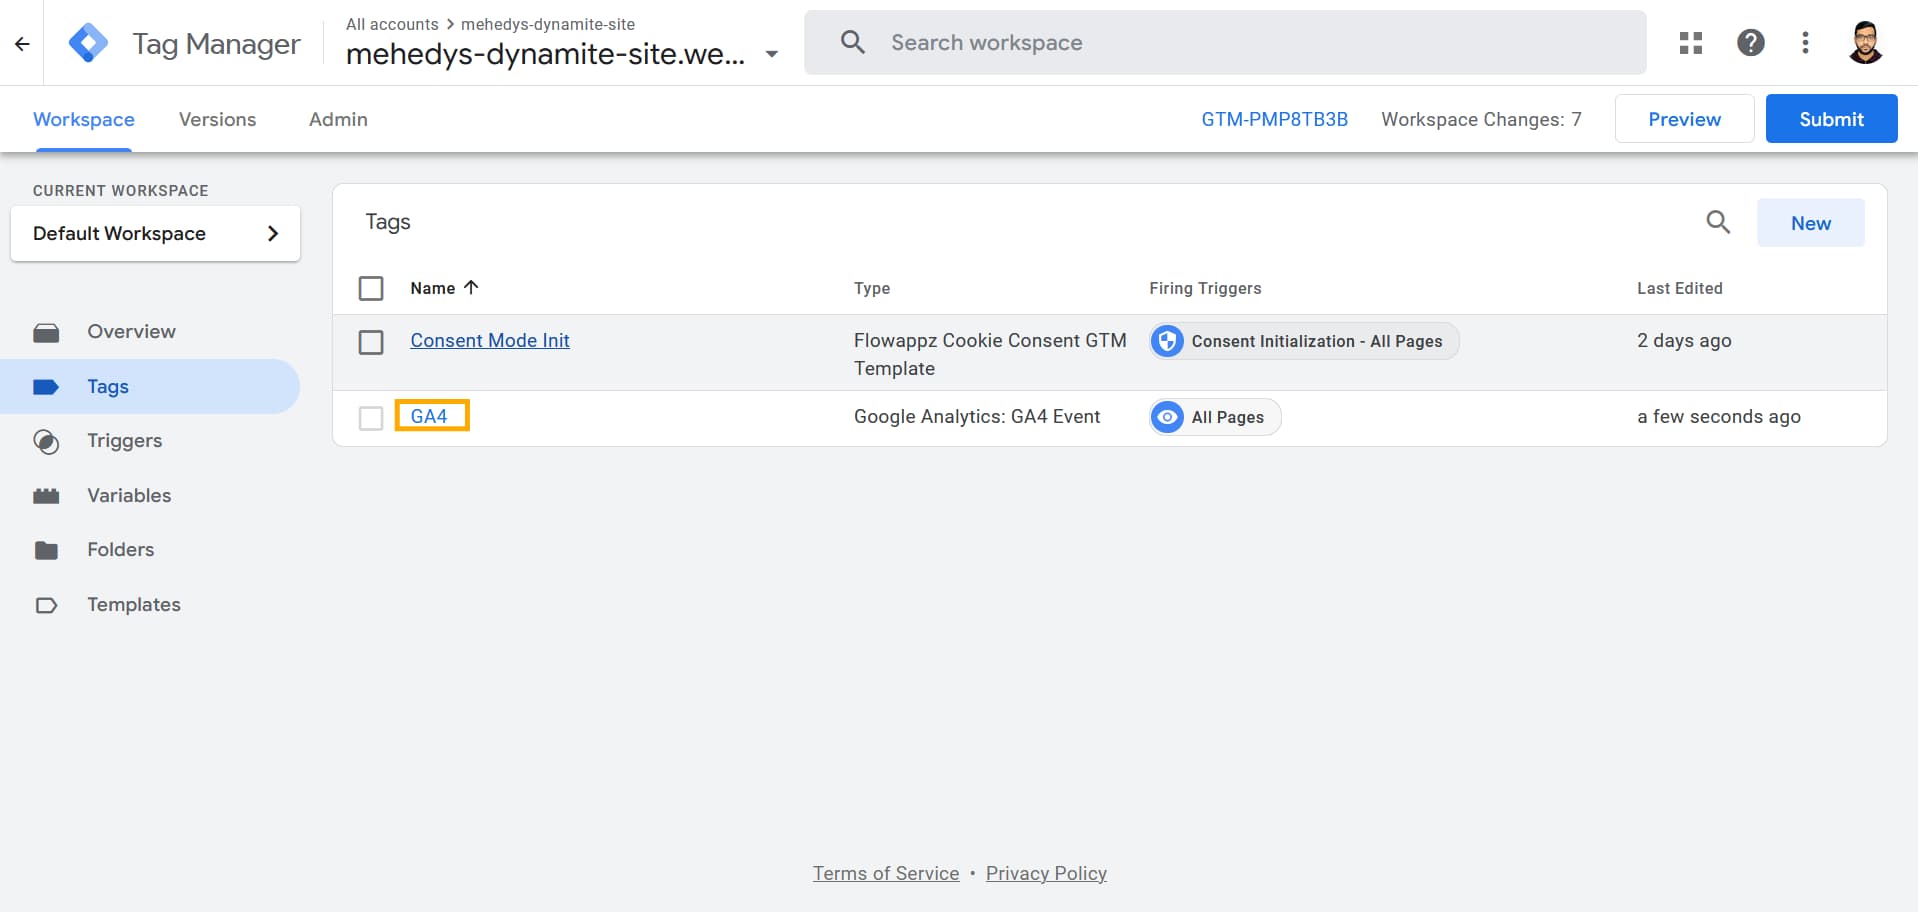Image resolution: width=1918 pixels, height=912 pixels.
Task: Open the user profile avatar
Action: click(x=1865, y=43)
